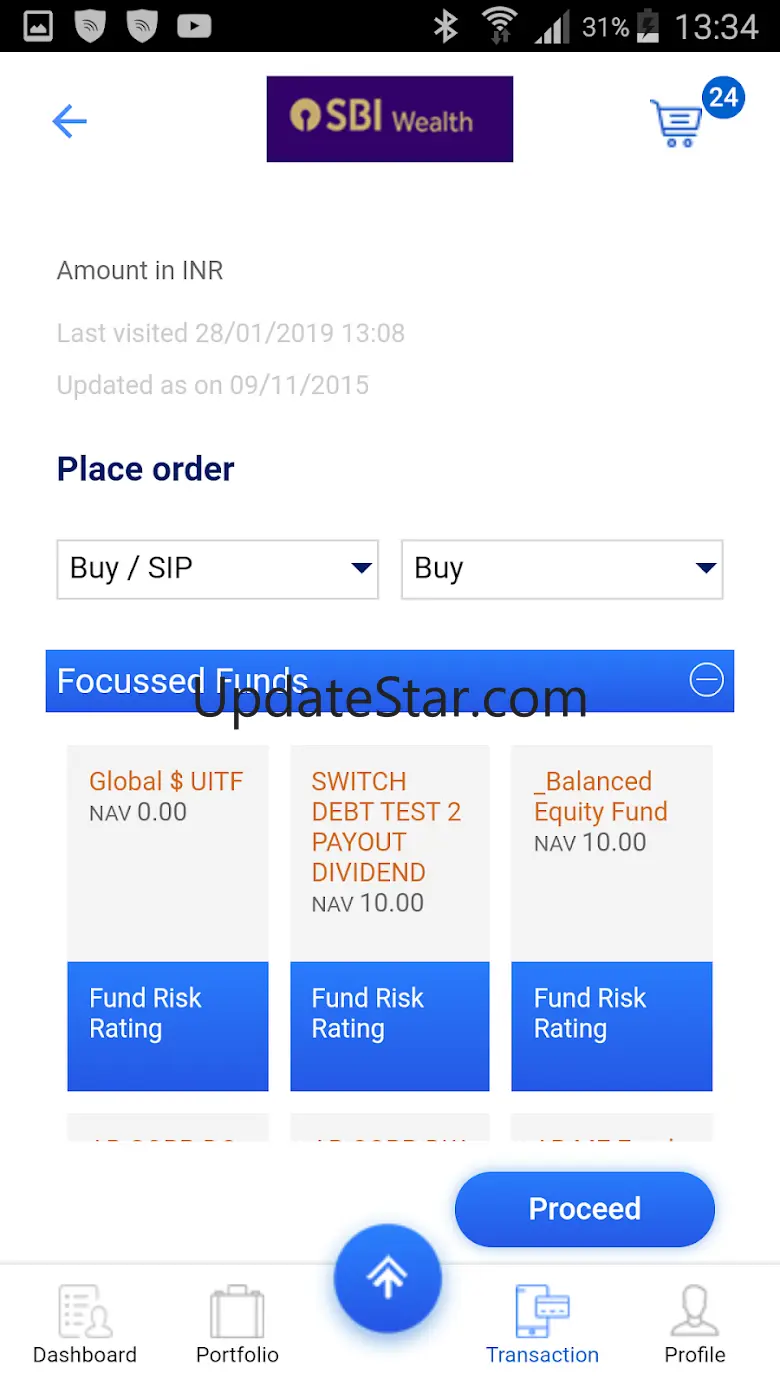This screenshot has width=780, height=1386.
Task: Open the Profile tab
Action: [694, 1325]
